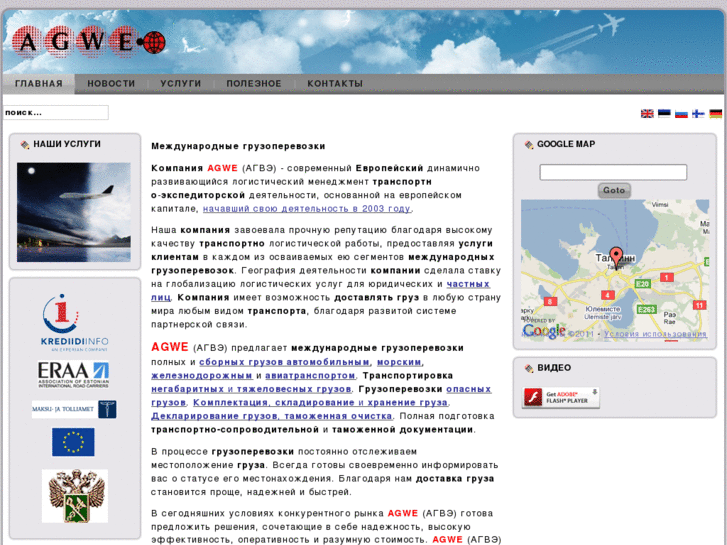This screenshot has width=727, height=545.
Task: Open негабаритных и тяжеловесных грузов link
Action: 251,389
